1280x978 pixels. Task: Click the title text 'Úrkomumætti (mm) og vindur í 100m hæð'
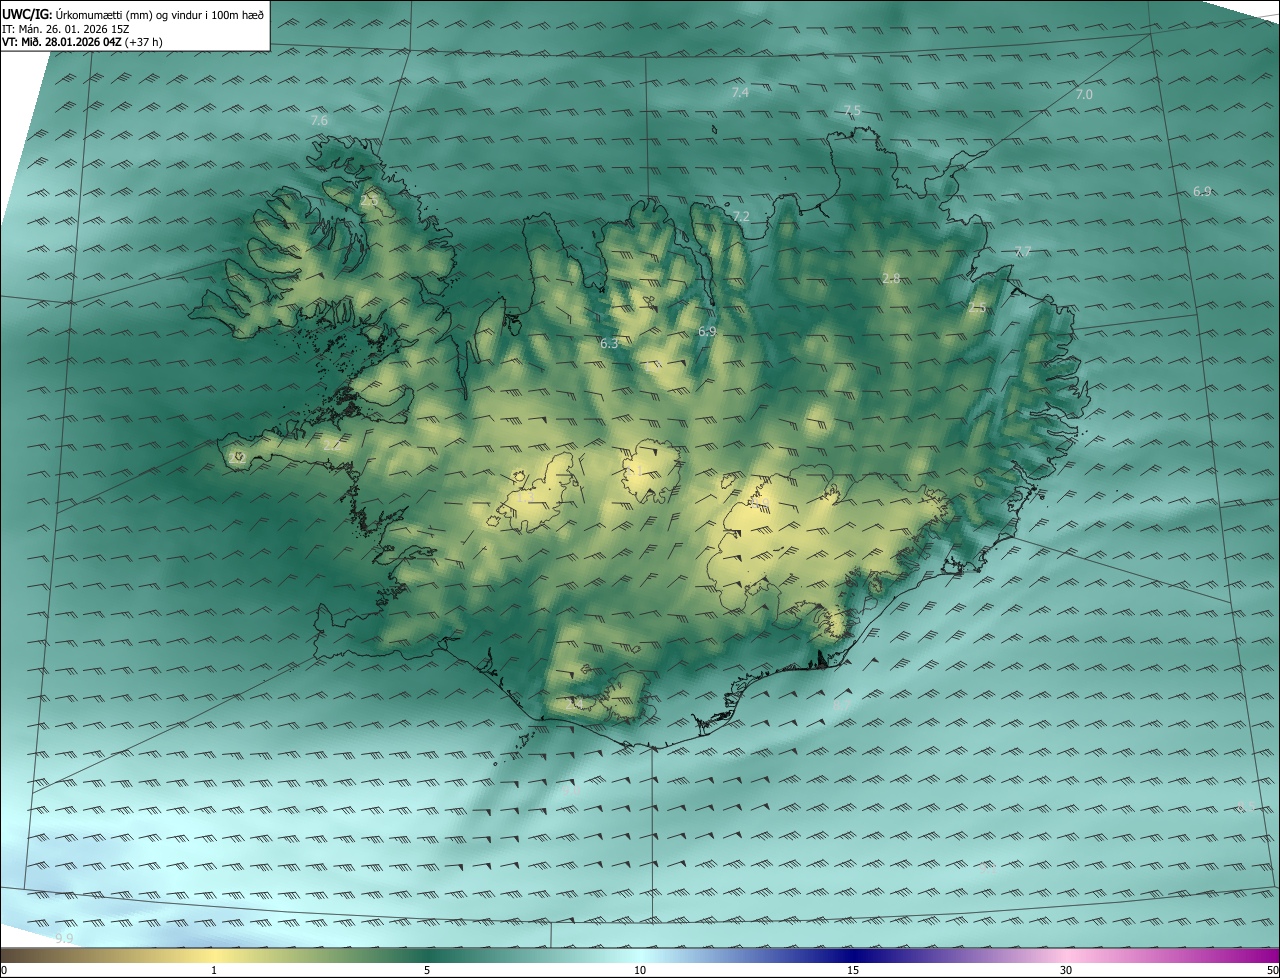click(160, 14)
